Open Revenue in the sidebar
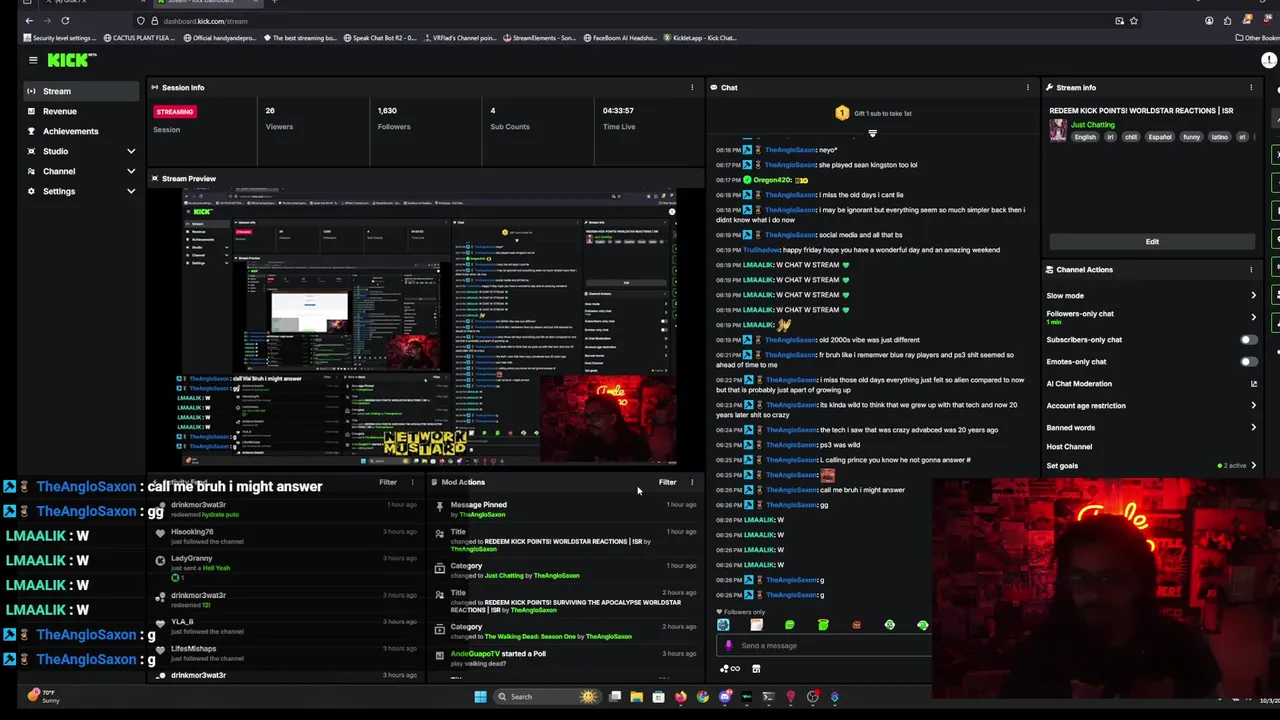1280x720 pixels. [x=82, y=111]
